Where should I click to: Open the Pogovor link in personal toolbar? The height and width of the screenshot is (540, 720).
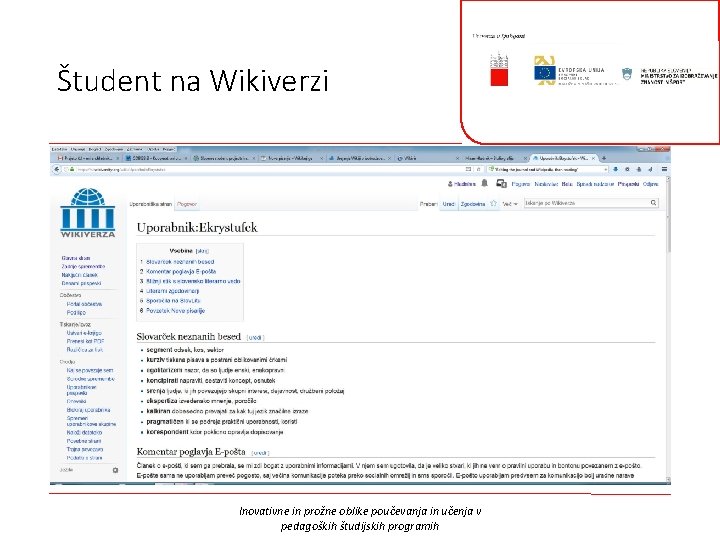point(521,184)
